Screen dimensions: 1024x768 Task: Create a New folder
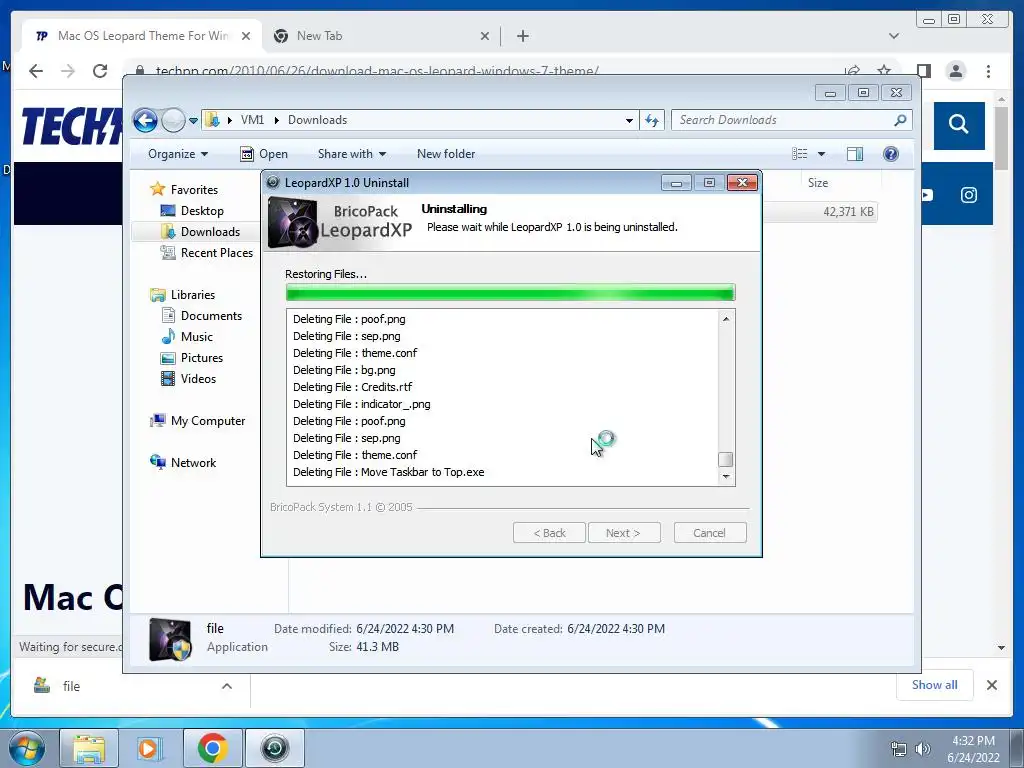[446, 154]
